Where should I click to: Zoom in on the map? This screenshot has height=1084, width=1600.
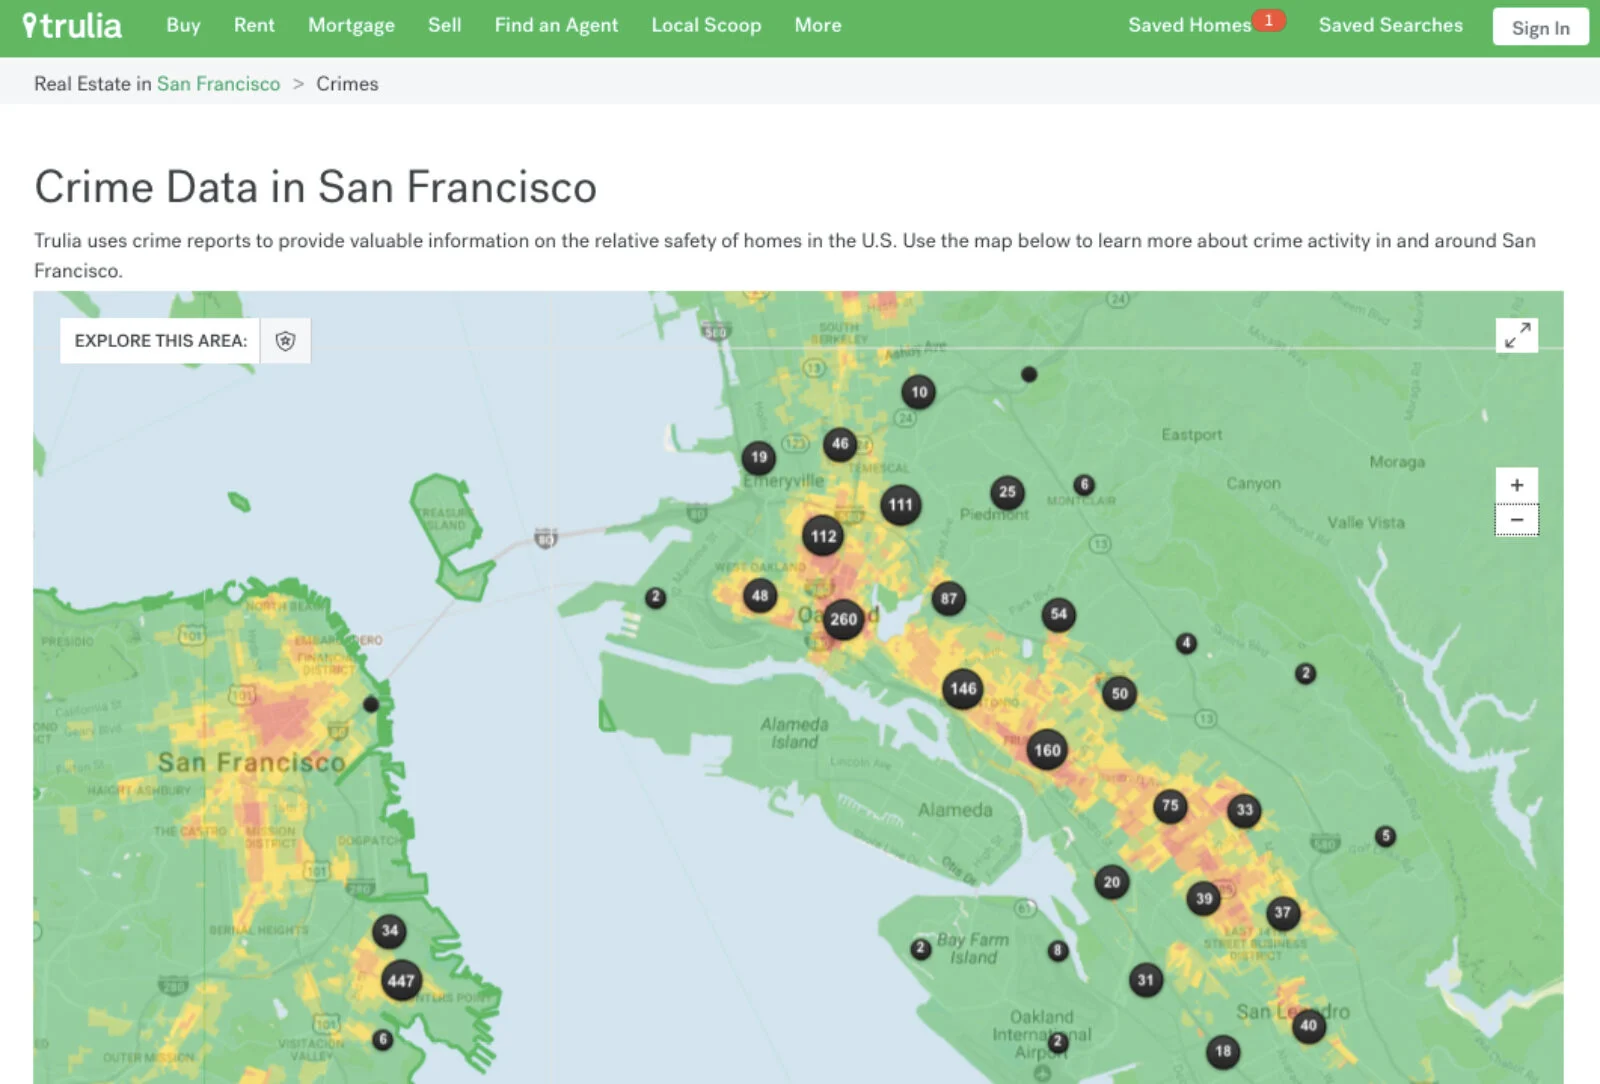1516,485
